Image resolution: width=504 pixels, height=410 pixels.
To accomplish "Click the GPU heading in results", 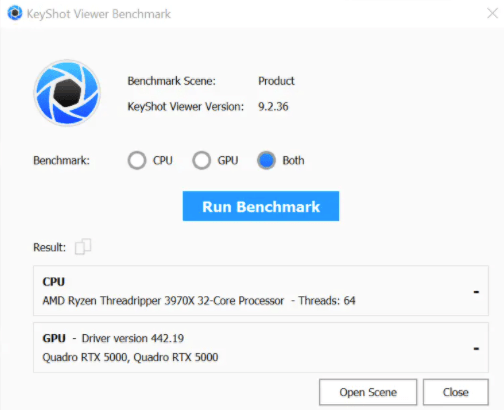I will pos(54,338).
